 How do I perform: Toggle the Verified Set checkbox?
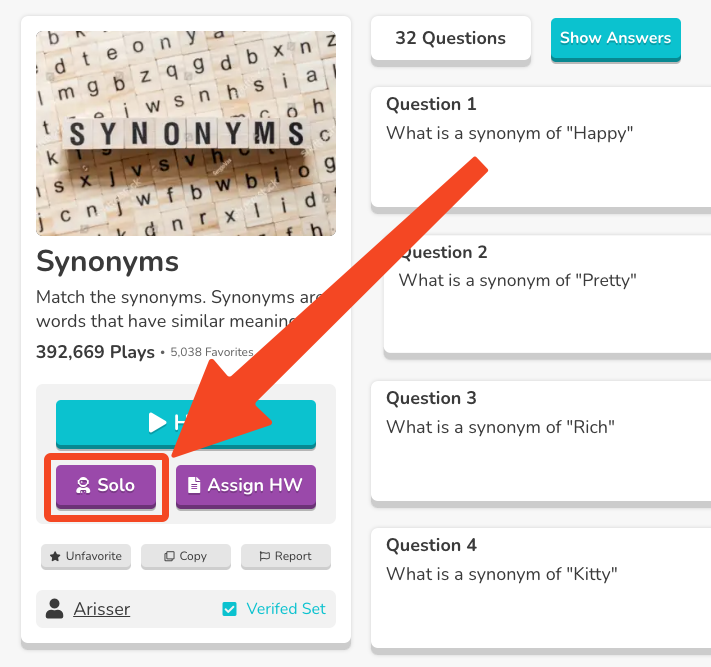(x=230, y=609)
